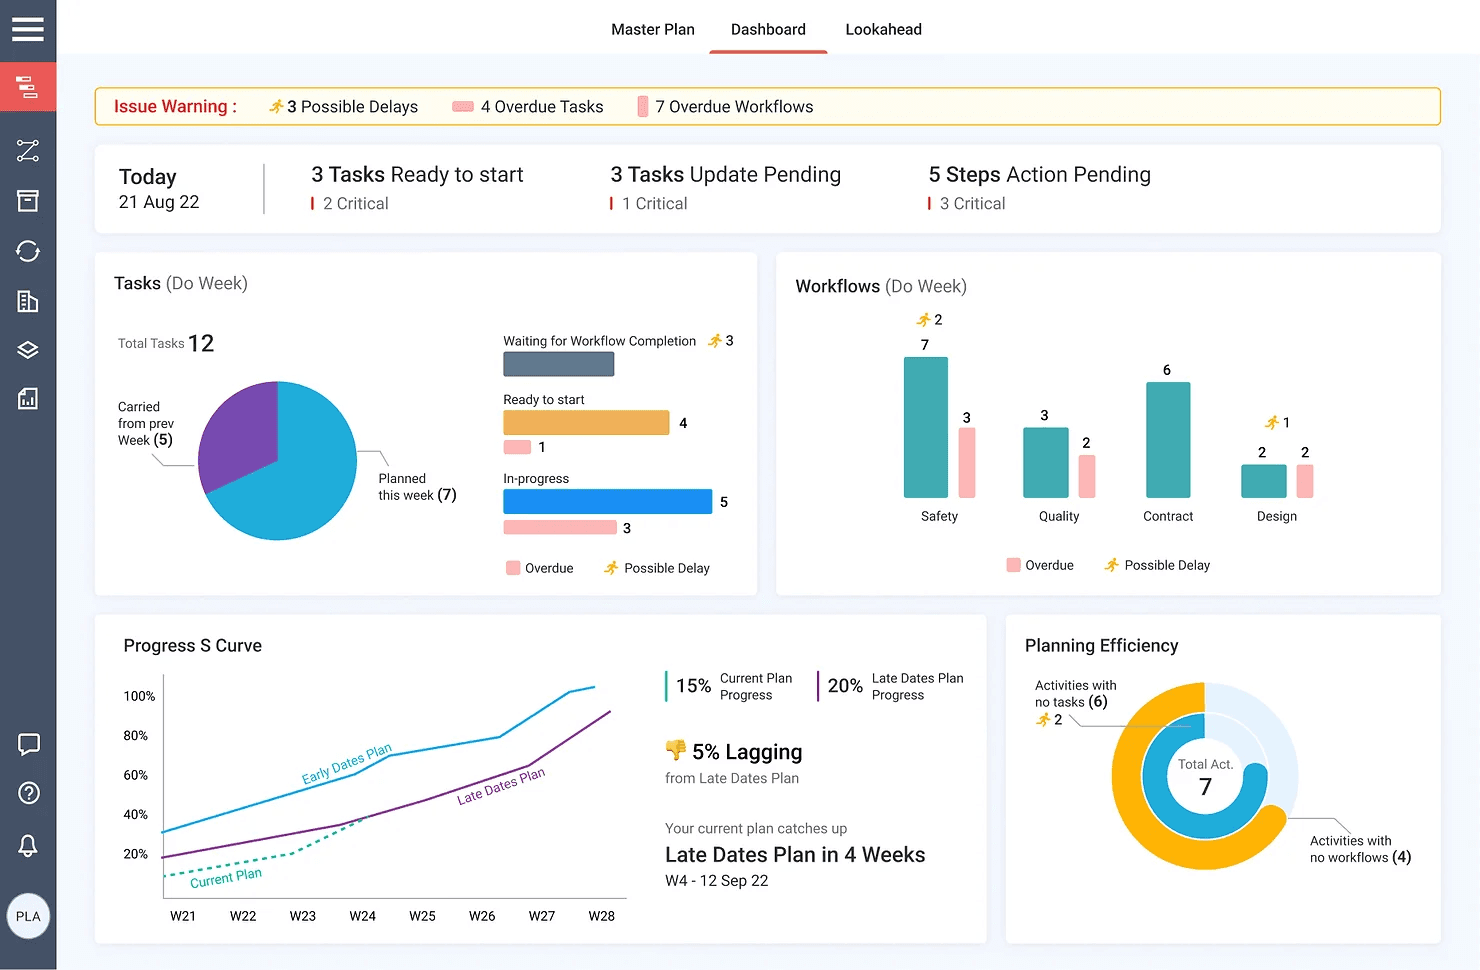Image resolution: width=1480 pixels, height=970 pixels.
Task: Open 3 Possible Delays warning
Action: coord(343,106)
